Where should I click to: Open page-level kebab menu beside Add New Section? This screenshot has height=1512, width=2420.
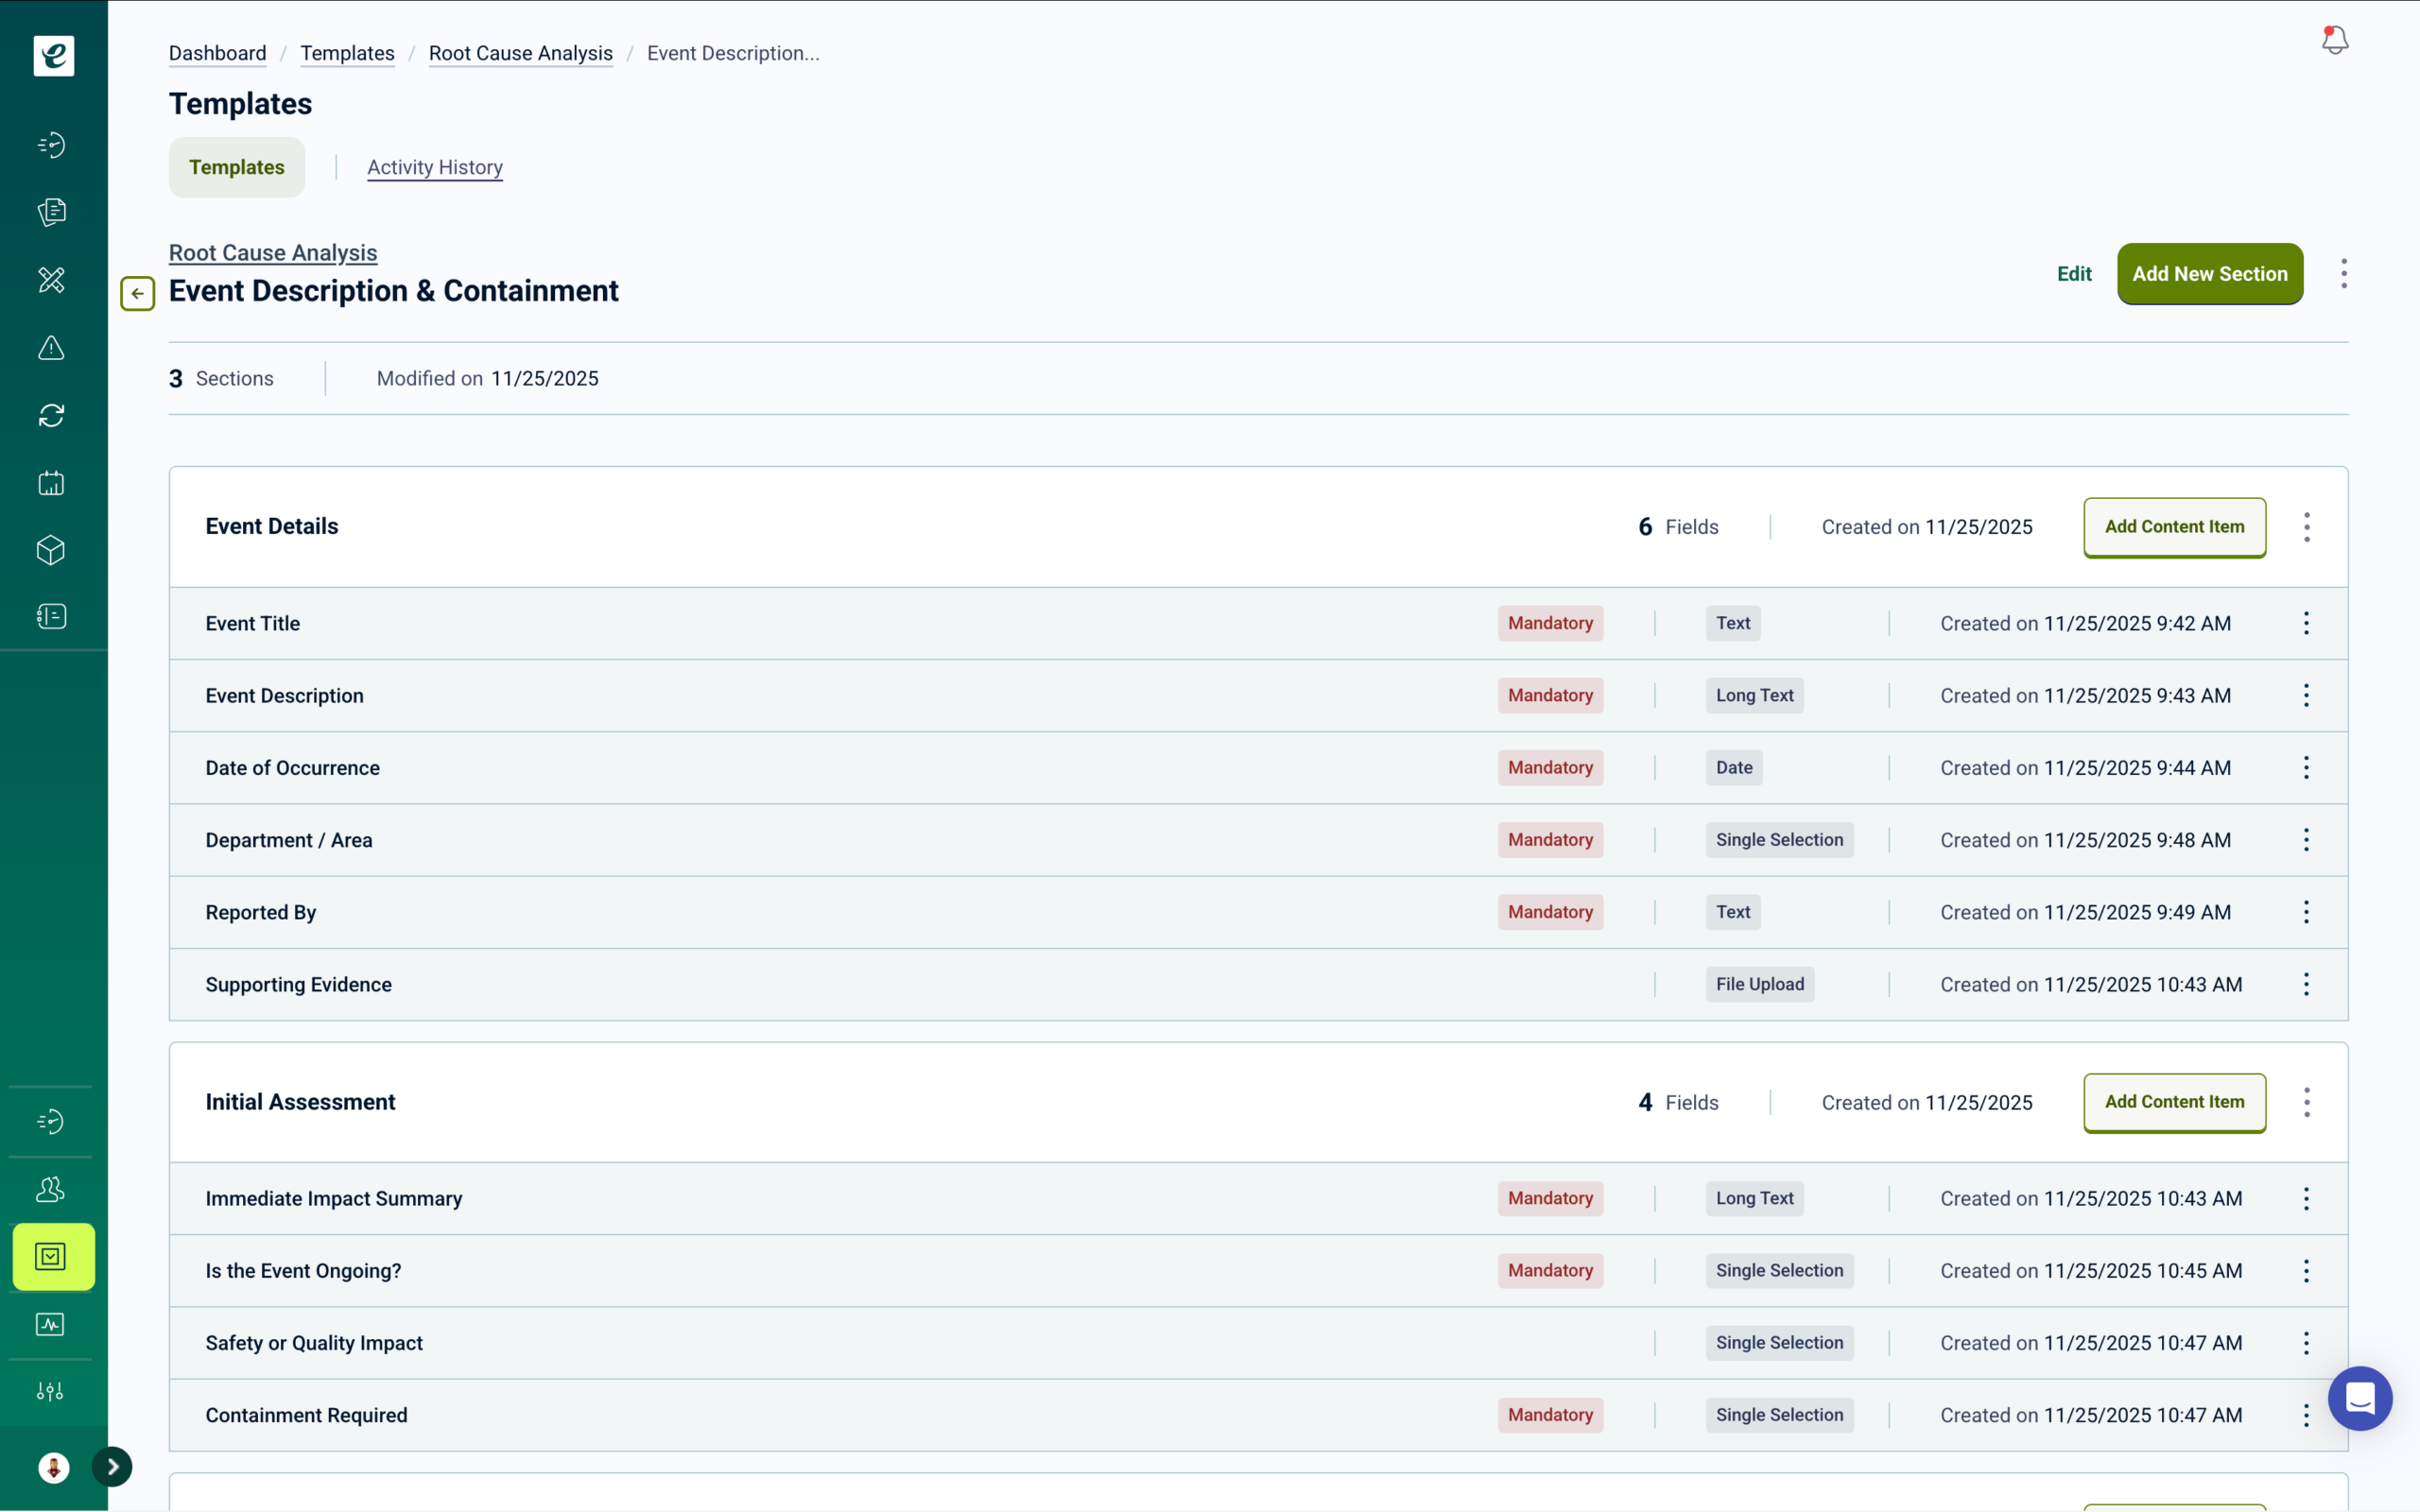tap(2343, 274)
